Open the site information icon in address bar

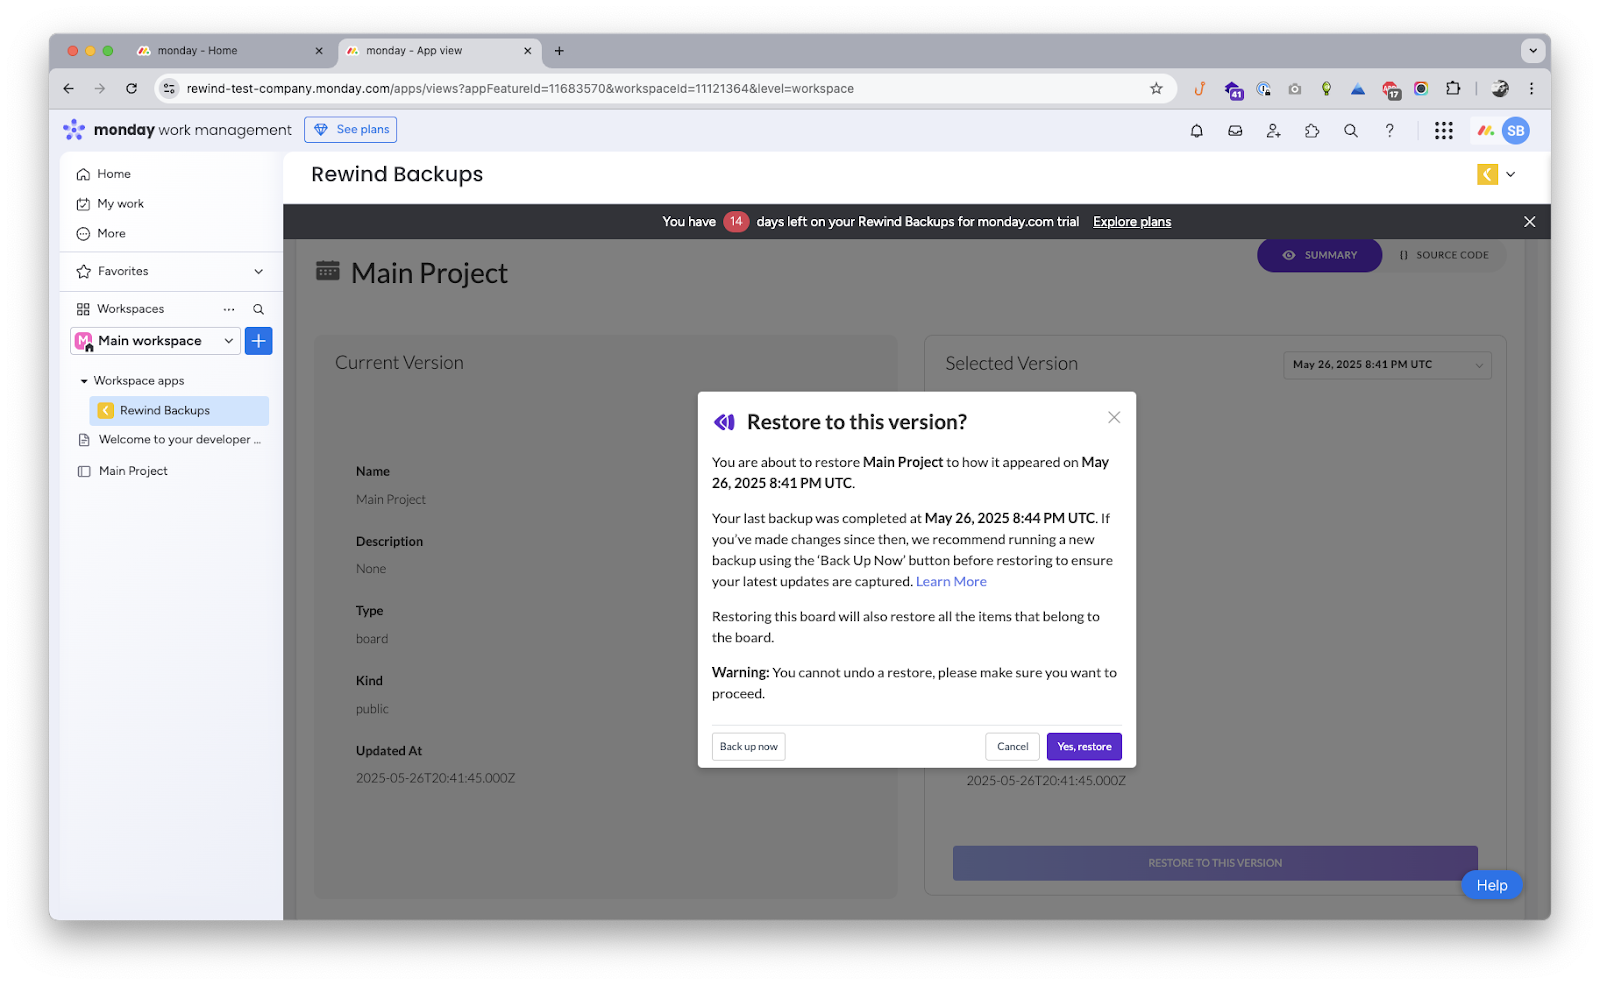(x=169, y=88)
